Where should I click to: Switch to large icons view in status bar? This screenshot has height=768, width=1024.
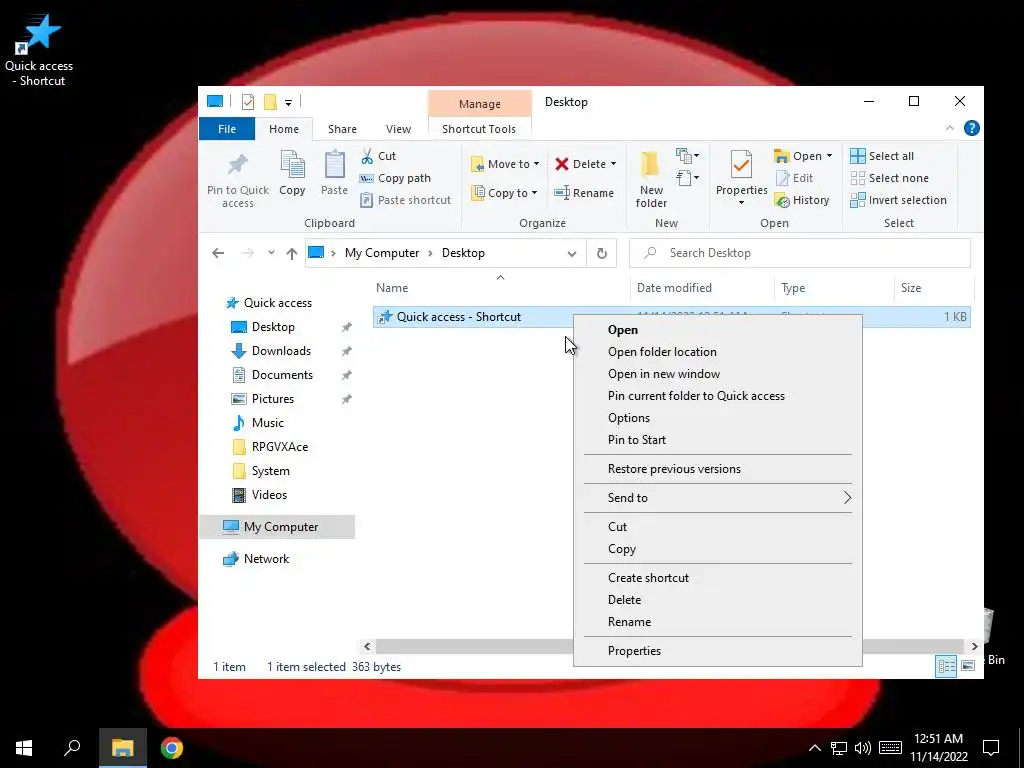(968, 666)
